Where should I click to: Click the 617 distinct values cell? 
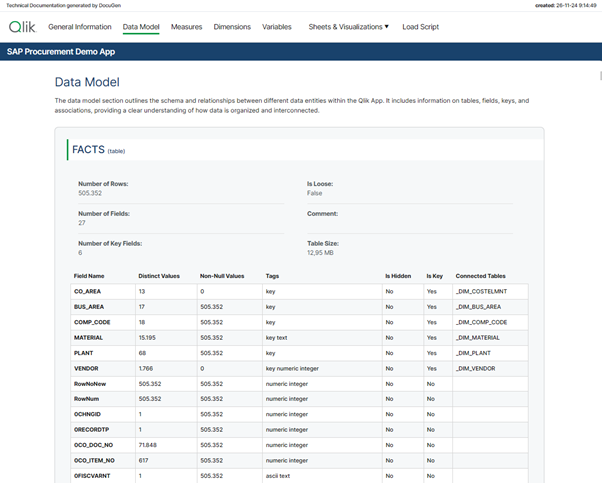click(166, 460)
